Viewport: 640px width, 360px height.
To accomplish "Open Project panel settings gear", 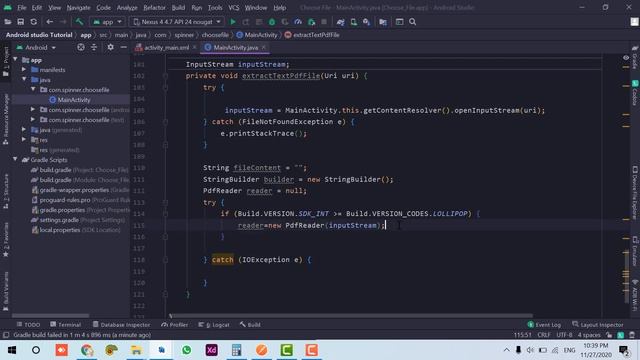I will pyautogui.click(x=110, y=47).
